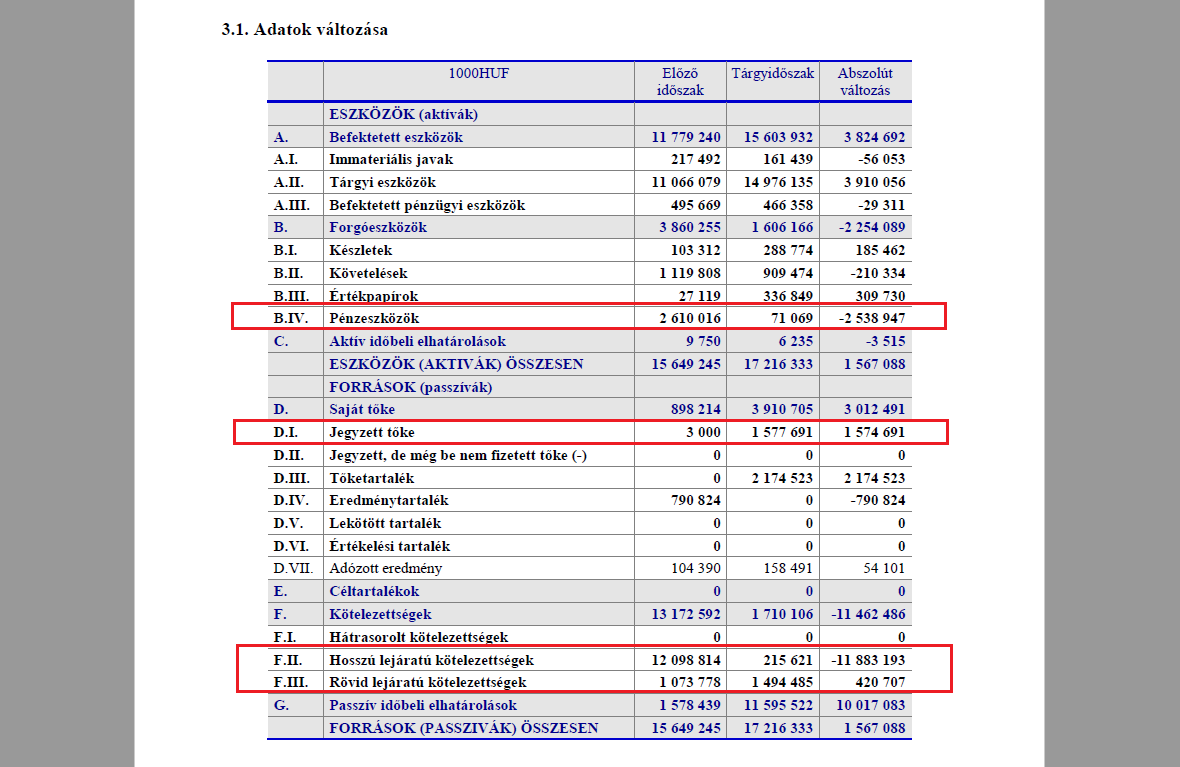Click the "Hosszú lejáratú kötelezettségek" row label
Image resolution: width=1180 pixels, height=767 pixels.
pos(431,660)
